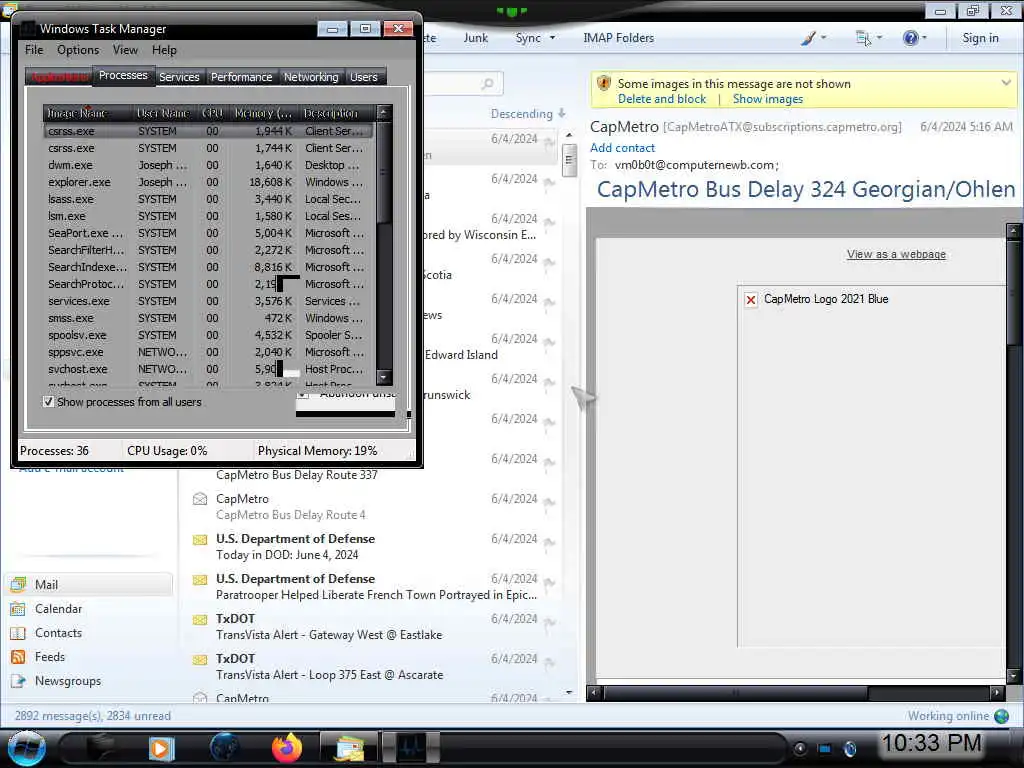Click the envelope icon for the Today in DOD message

[x=200, y=539]
